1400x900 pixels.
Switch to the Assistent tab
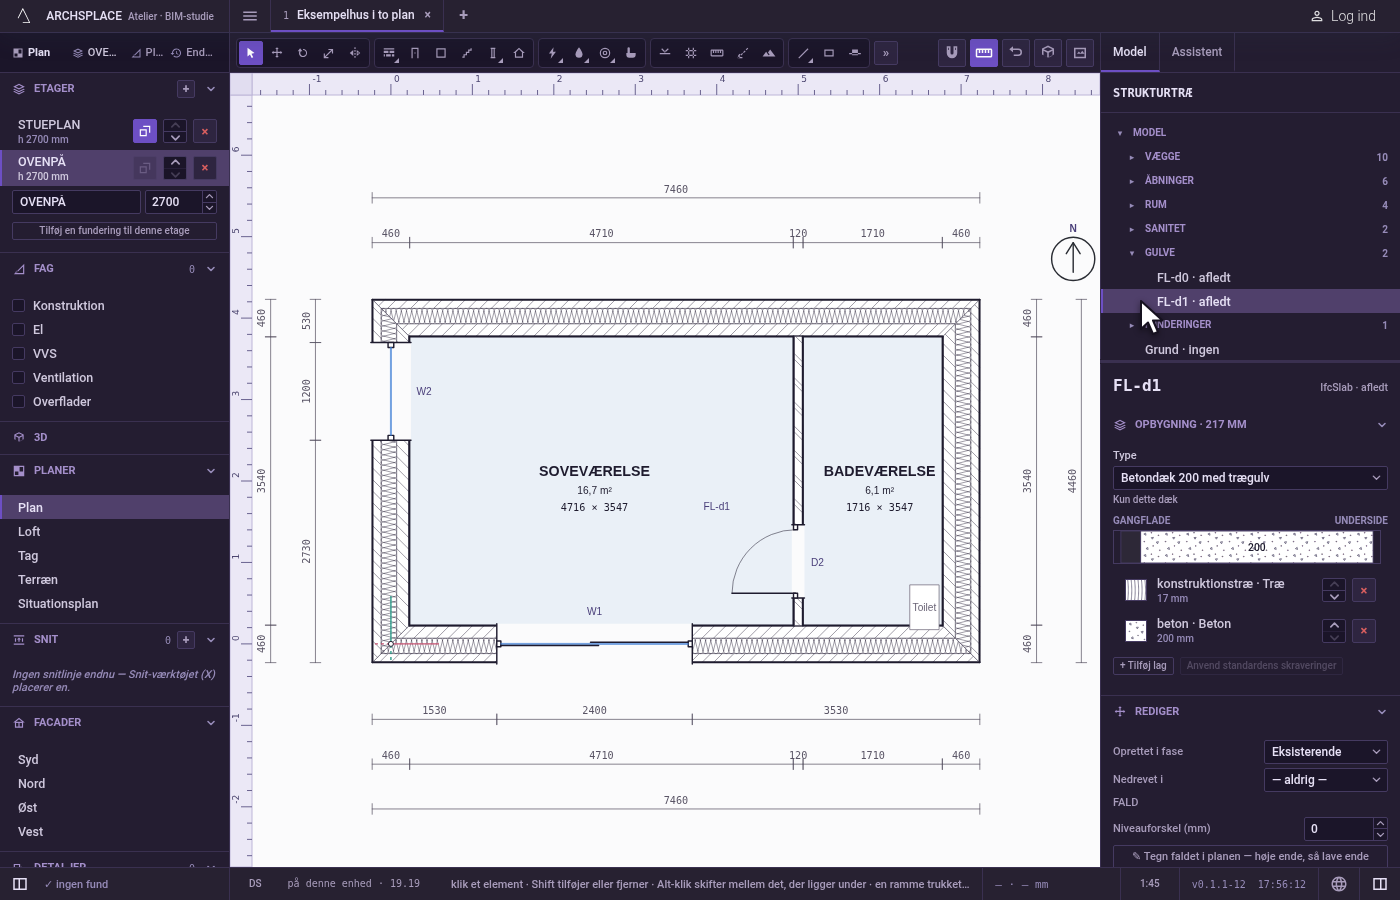1197,52
